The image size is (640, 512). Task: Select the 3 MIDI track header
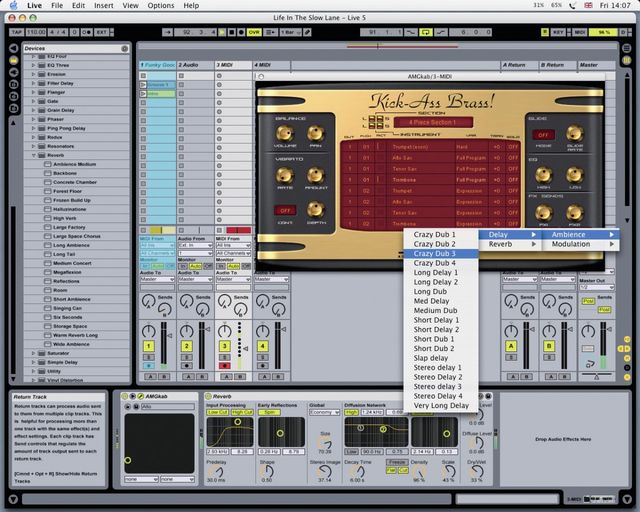(x=233, y=65)
